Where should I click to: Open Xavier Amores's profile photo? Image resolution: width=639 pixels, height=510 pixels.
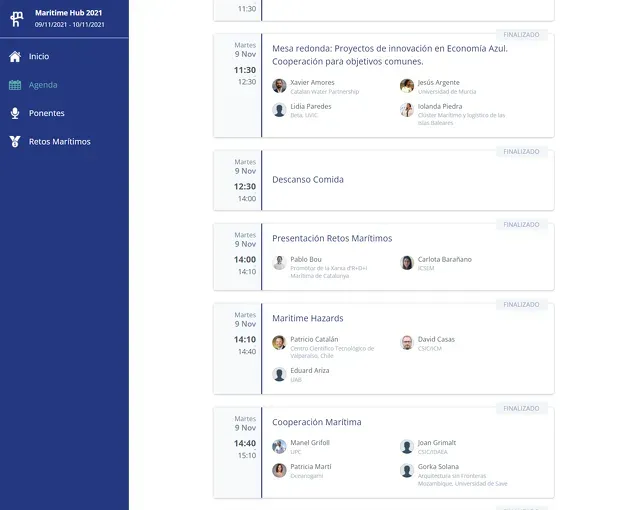tap(279, 86)
